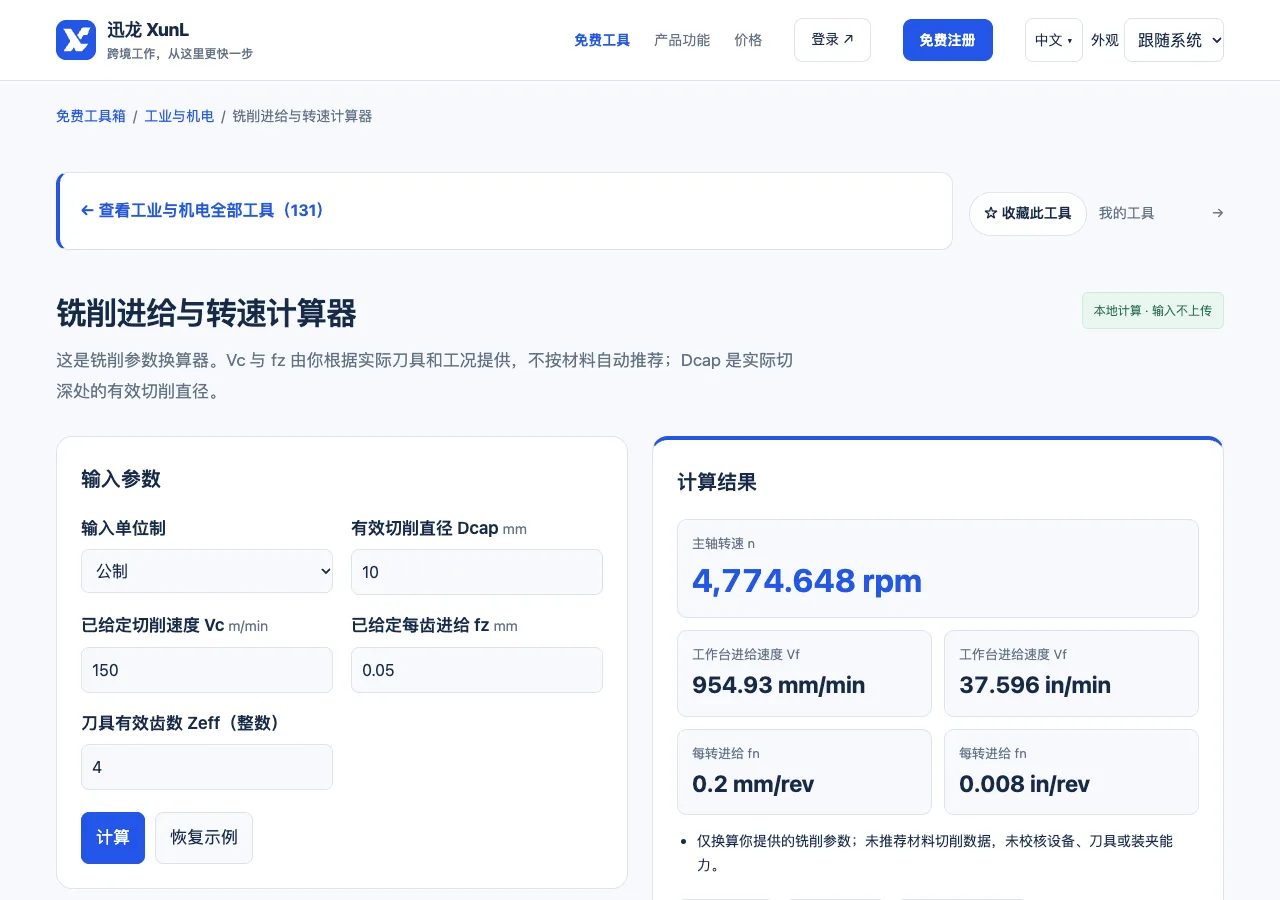Click the 计算 button

coord(113,838)
